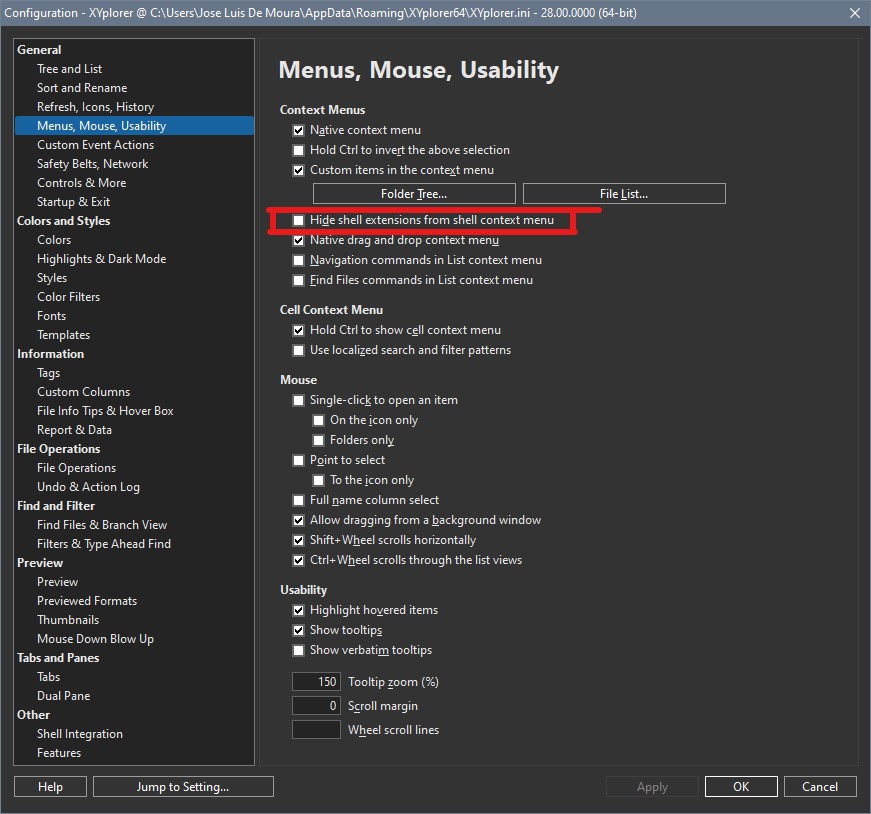This screenshot has height=814, width=871.
Task: Cancel the configuration dialog
Action: 819,787
